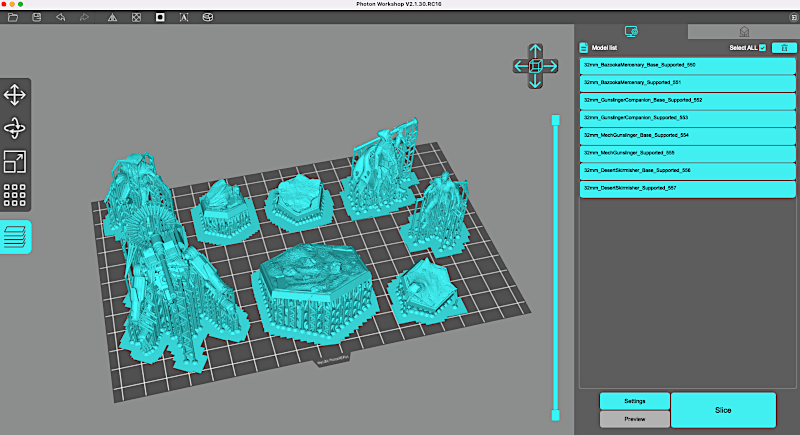Open the hollow and infill tool
This screenshot has height=435, width=800.
coord(136,17)
